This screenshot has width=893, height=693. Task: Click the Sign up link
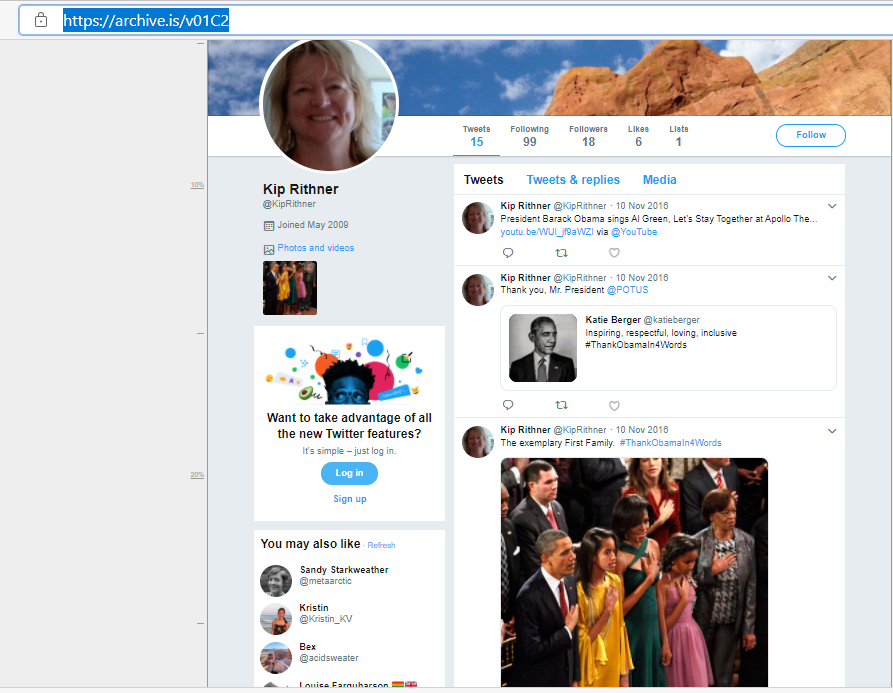350,499
